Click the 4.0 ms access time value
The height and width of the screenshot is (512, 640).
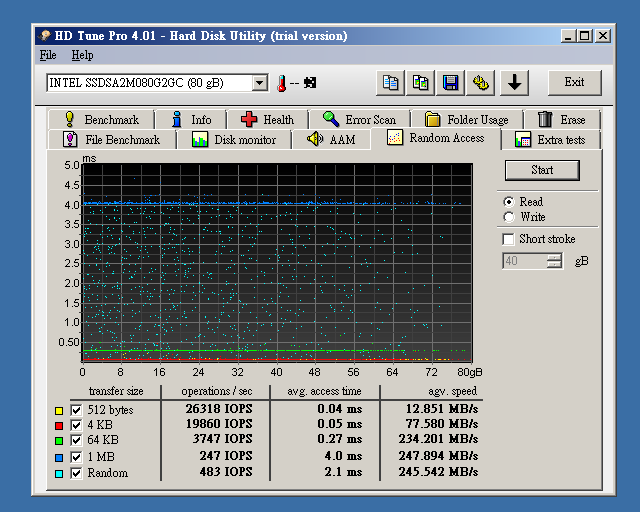(343, 456)
